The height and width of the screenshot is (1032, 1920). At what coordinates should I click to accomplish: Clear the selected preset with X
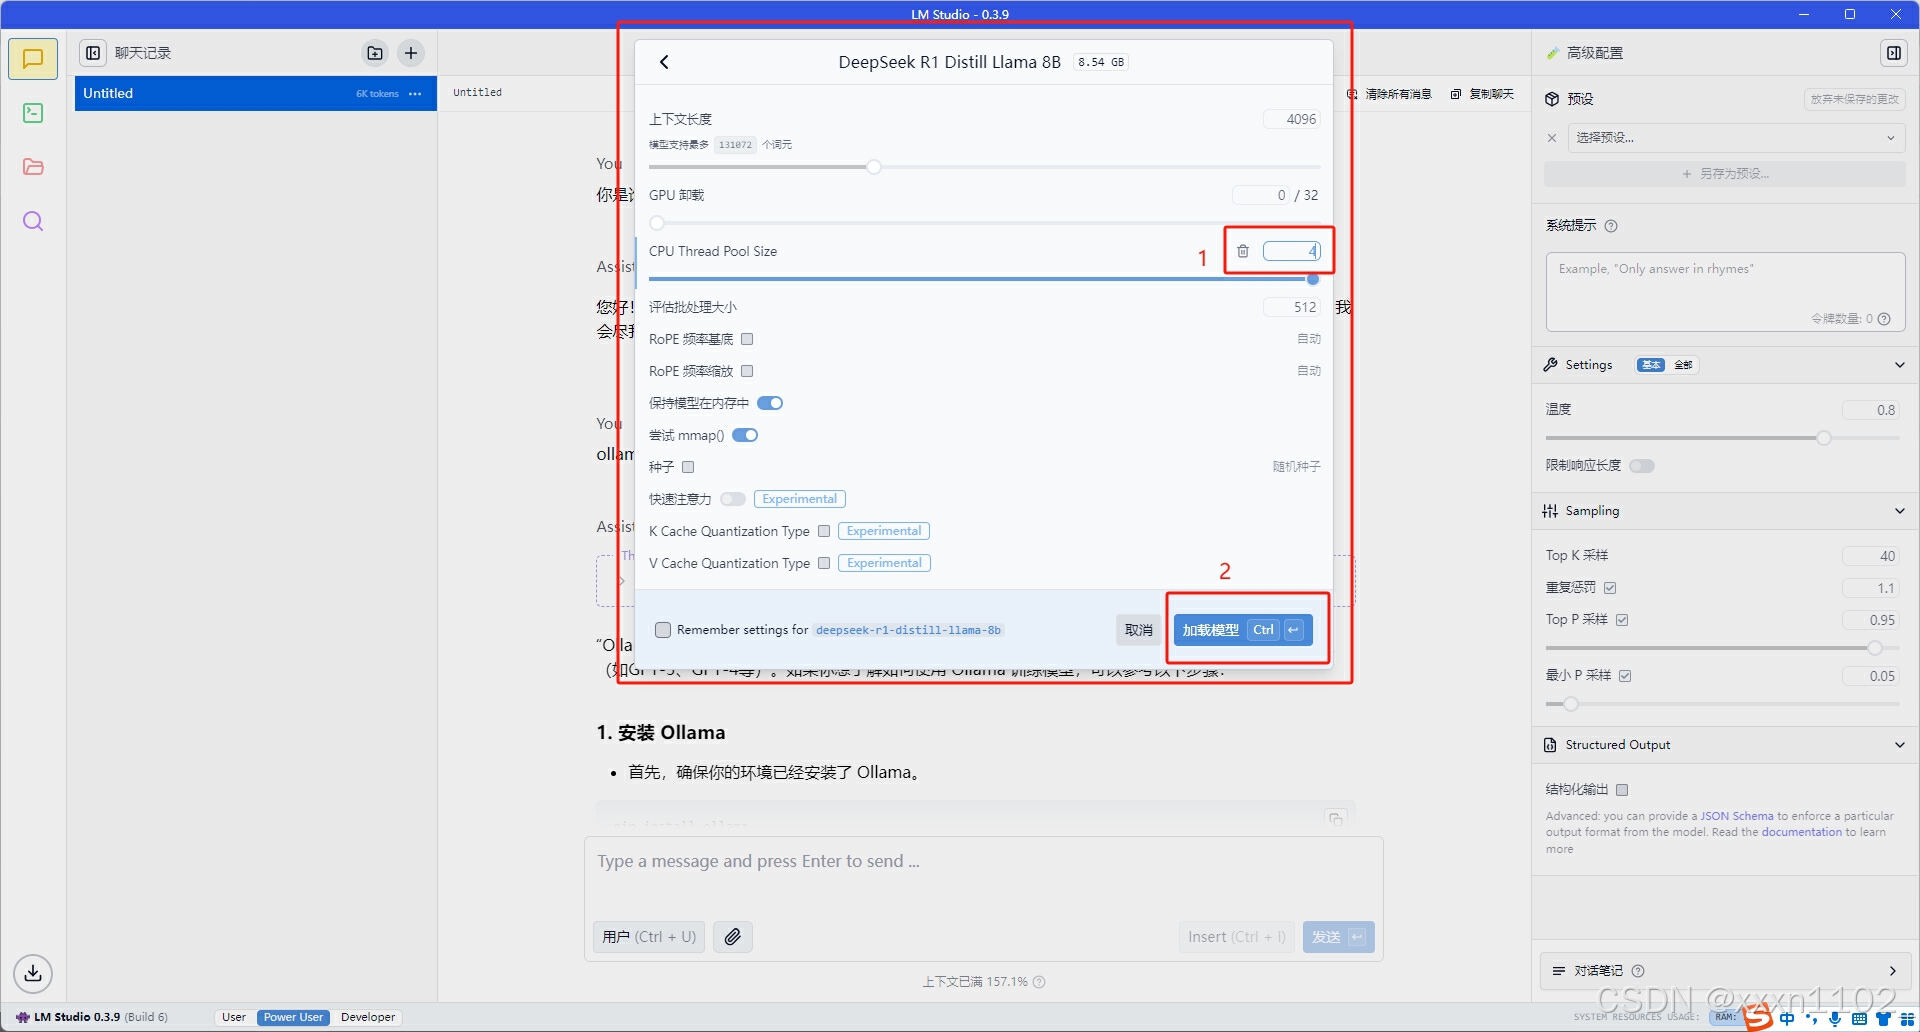[x=1552, y=138]
